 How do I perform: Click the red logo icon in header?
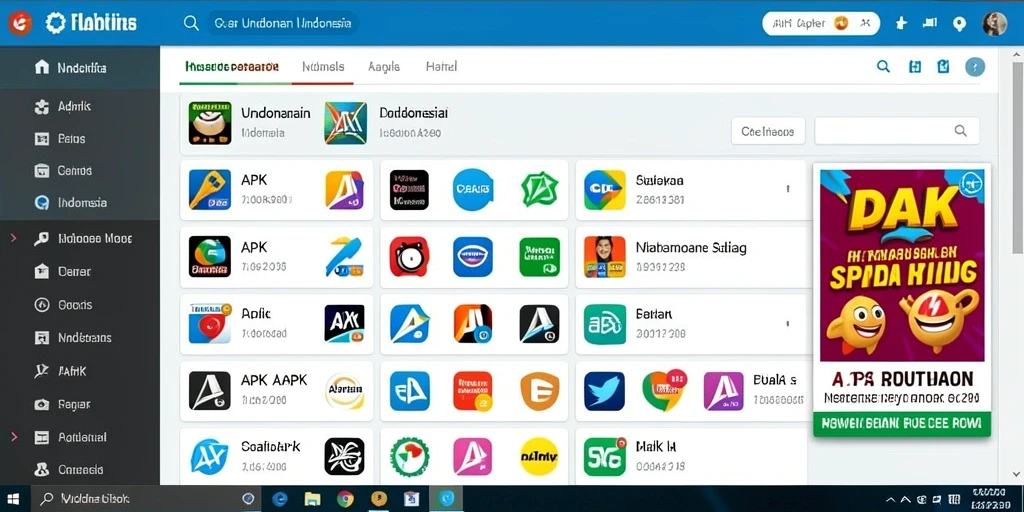[x=20, y=24]
